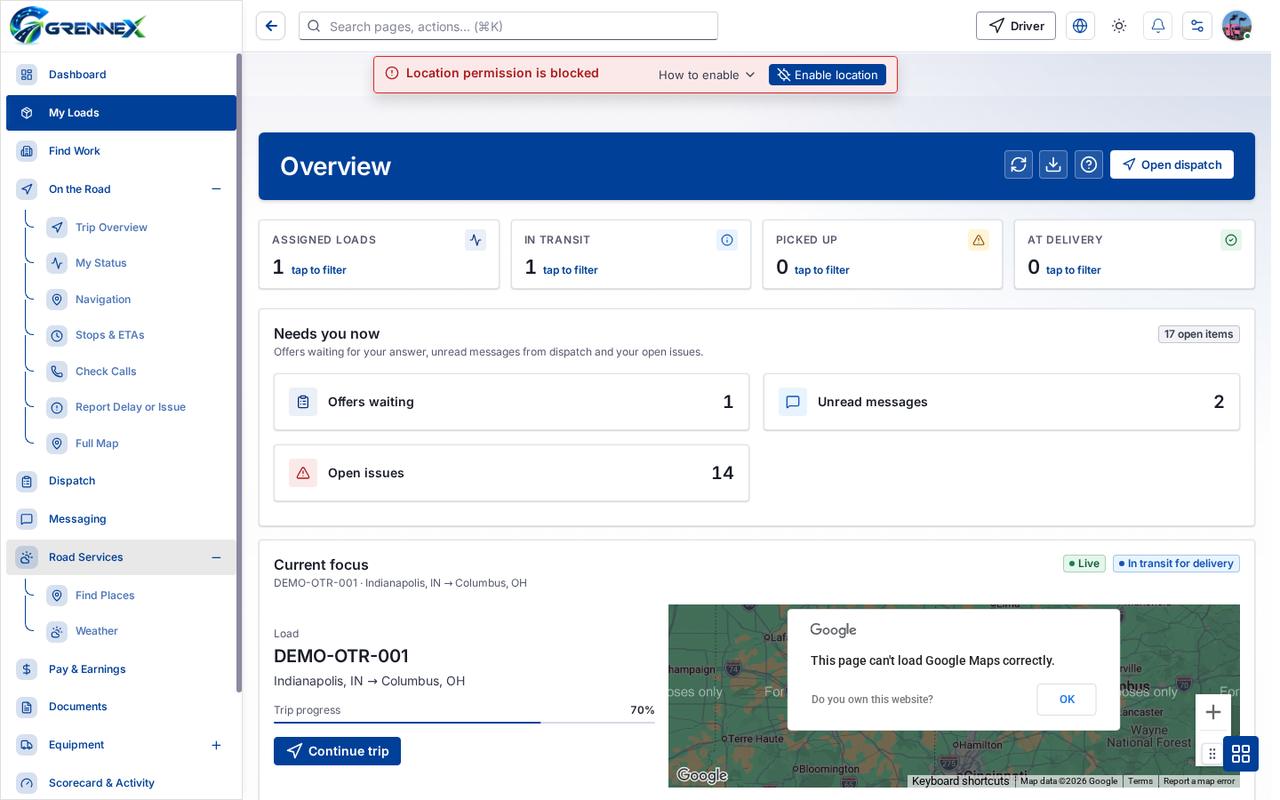Viewport: 1280px width, 800px height.
Task: Select Report Delay or Issue
Action: coord(138,407)
